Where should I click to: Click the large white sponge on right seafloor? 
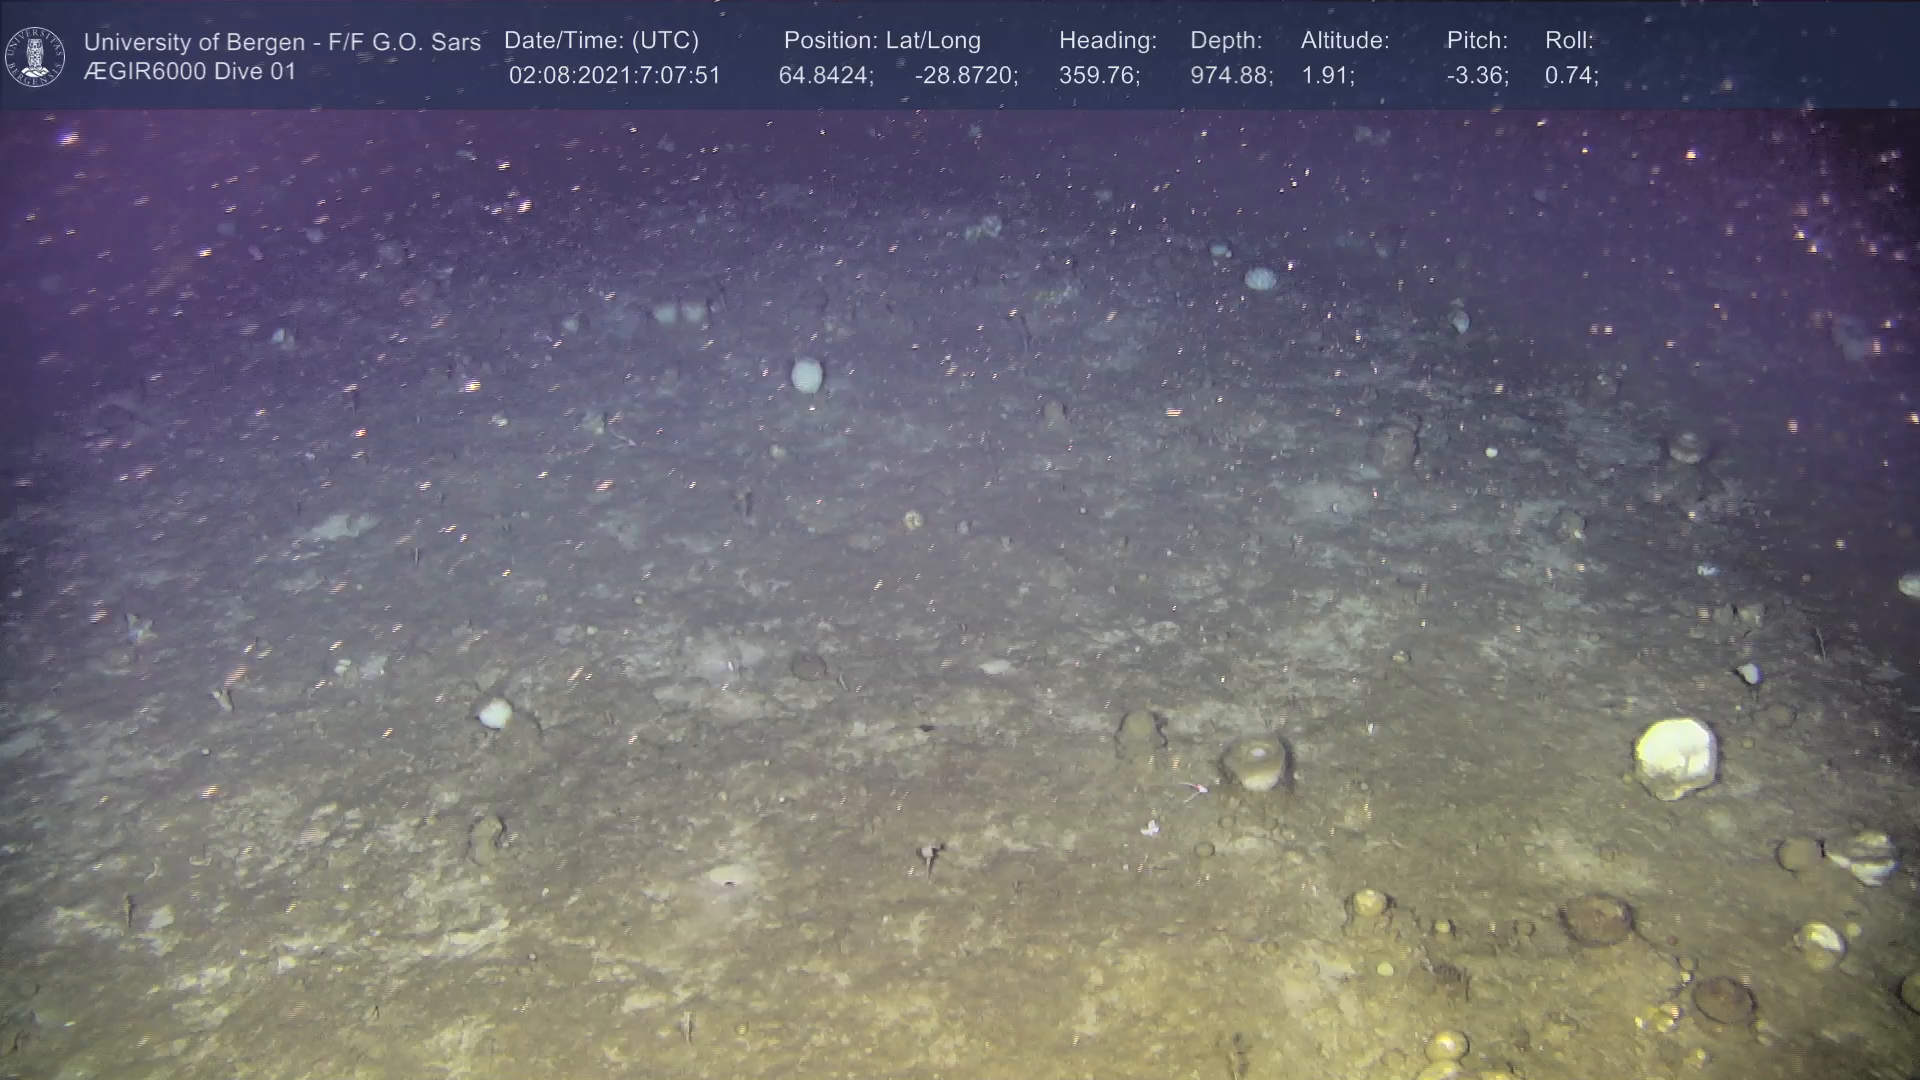[1675, 757]
